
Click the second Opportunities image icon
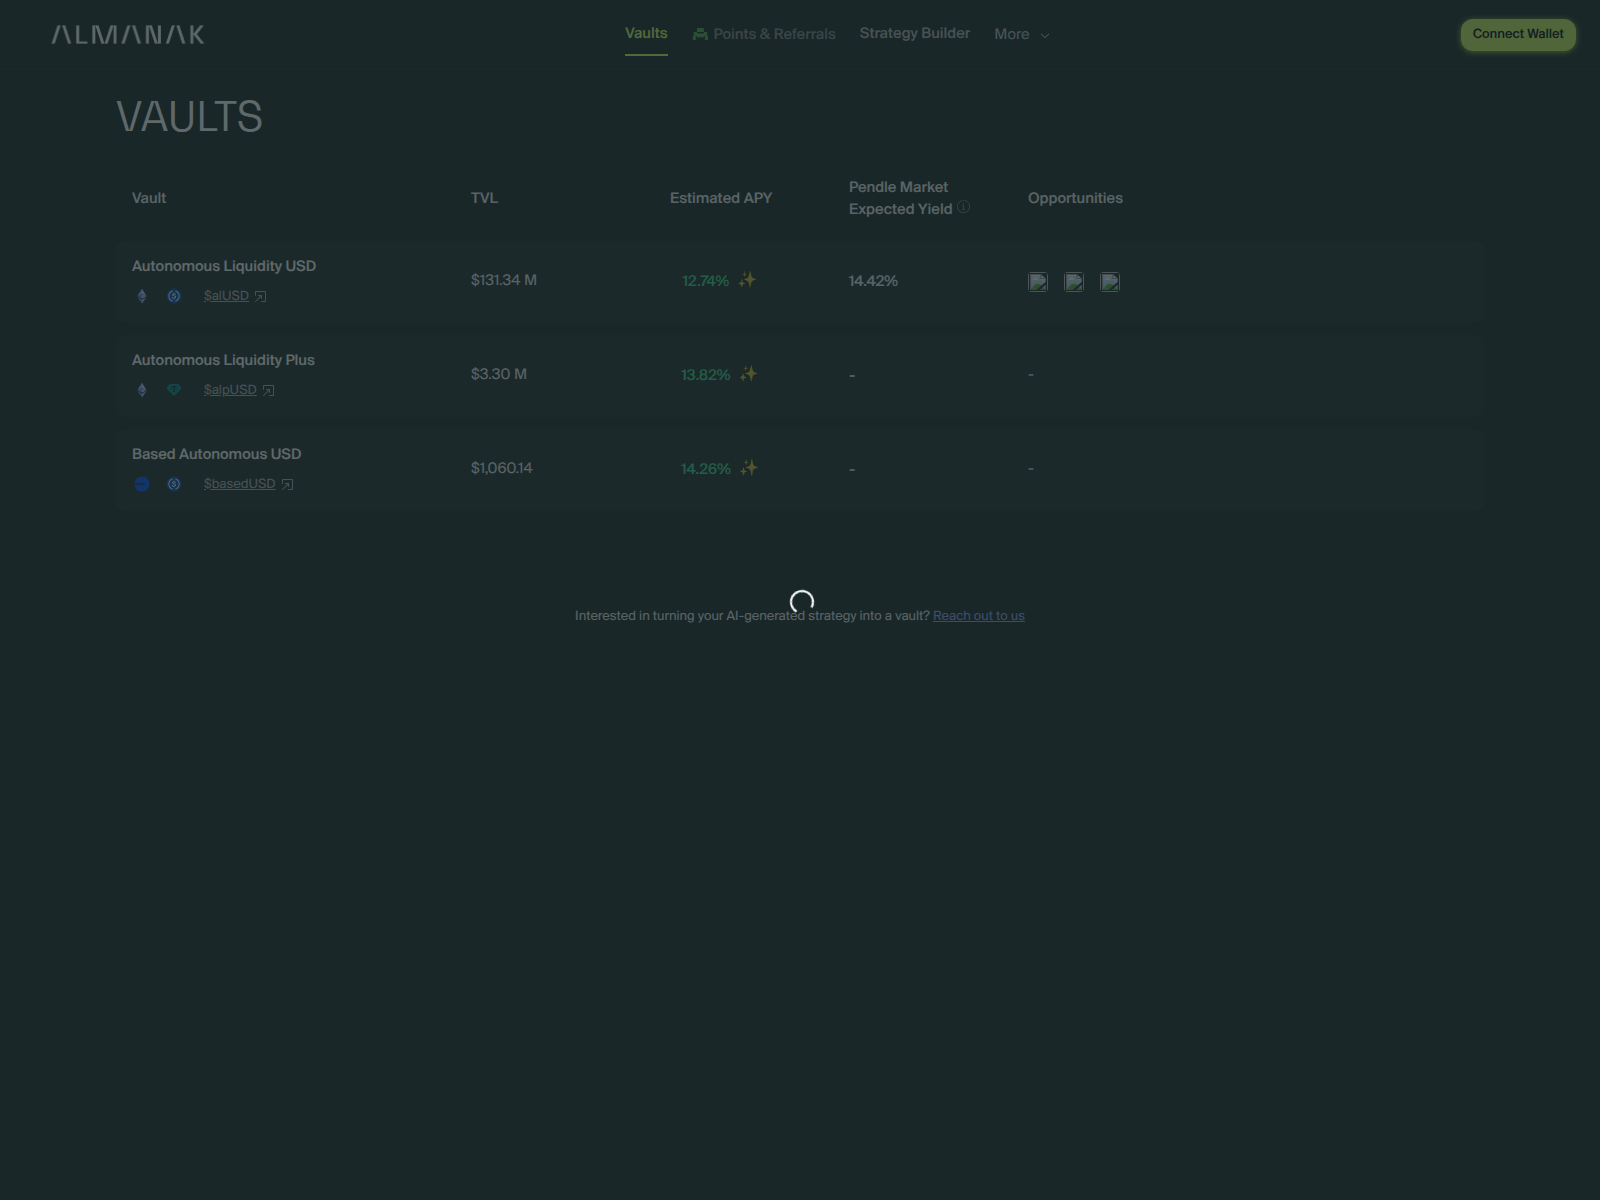point(1074,282)
